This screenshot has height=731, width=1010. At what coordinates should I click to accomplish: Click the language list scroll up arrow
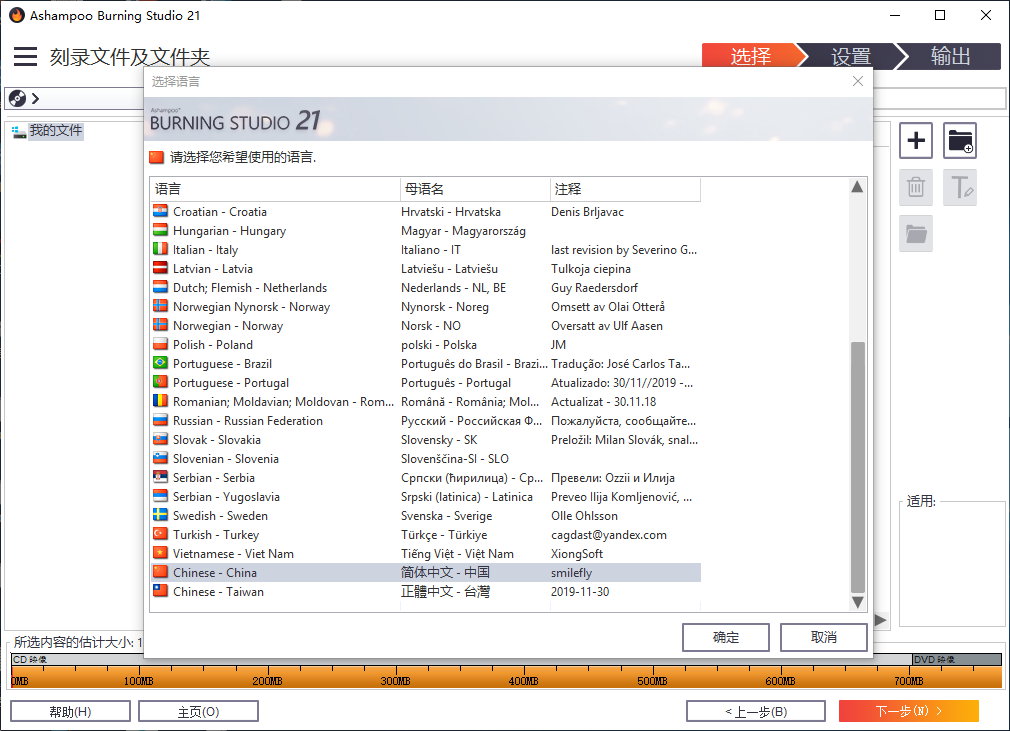857,187
